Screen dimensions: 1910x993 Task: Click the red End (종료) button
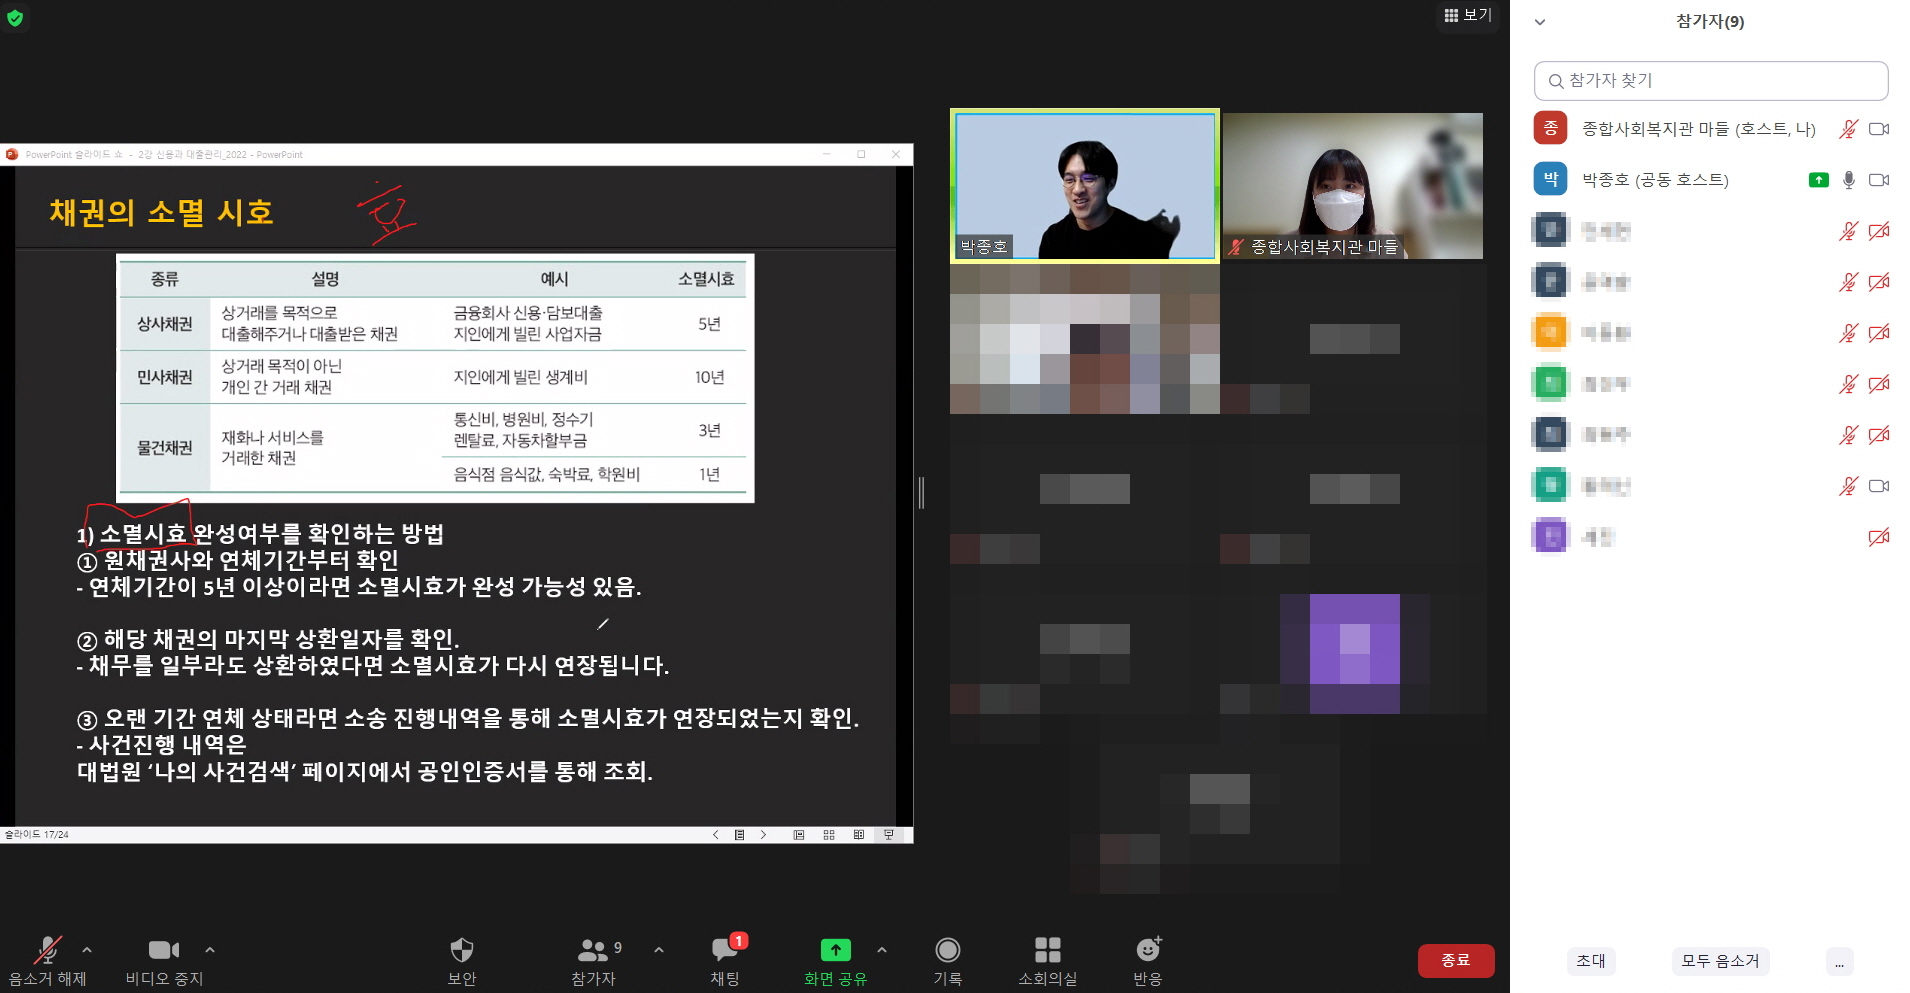1455,960
